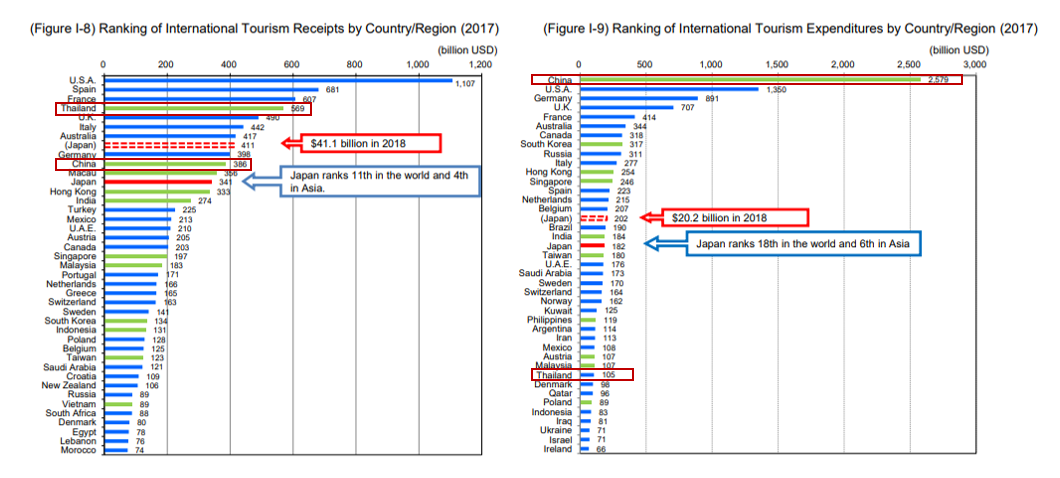This screenshot has height=478, width=1060.
Task: Click the 3,000 axis tick on expenditures chart
Action: tap(974, 65)
